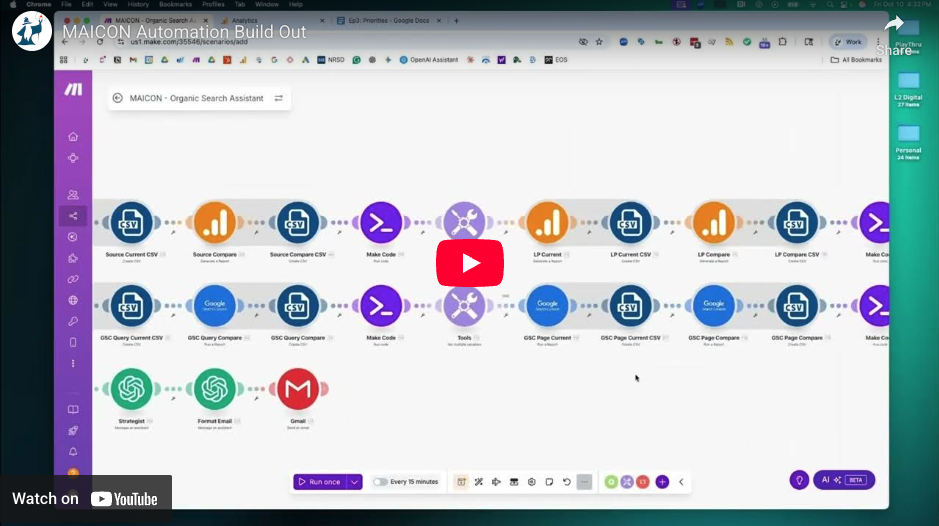The width and height of the screenshot is (939, 526).
Task: Open GSC Page Compare Google Search Console module
Action: [x=714, y=306]
